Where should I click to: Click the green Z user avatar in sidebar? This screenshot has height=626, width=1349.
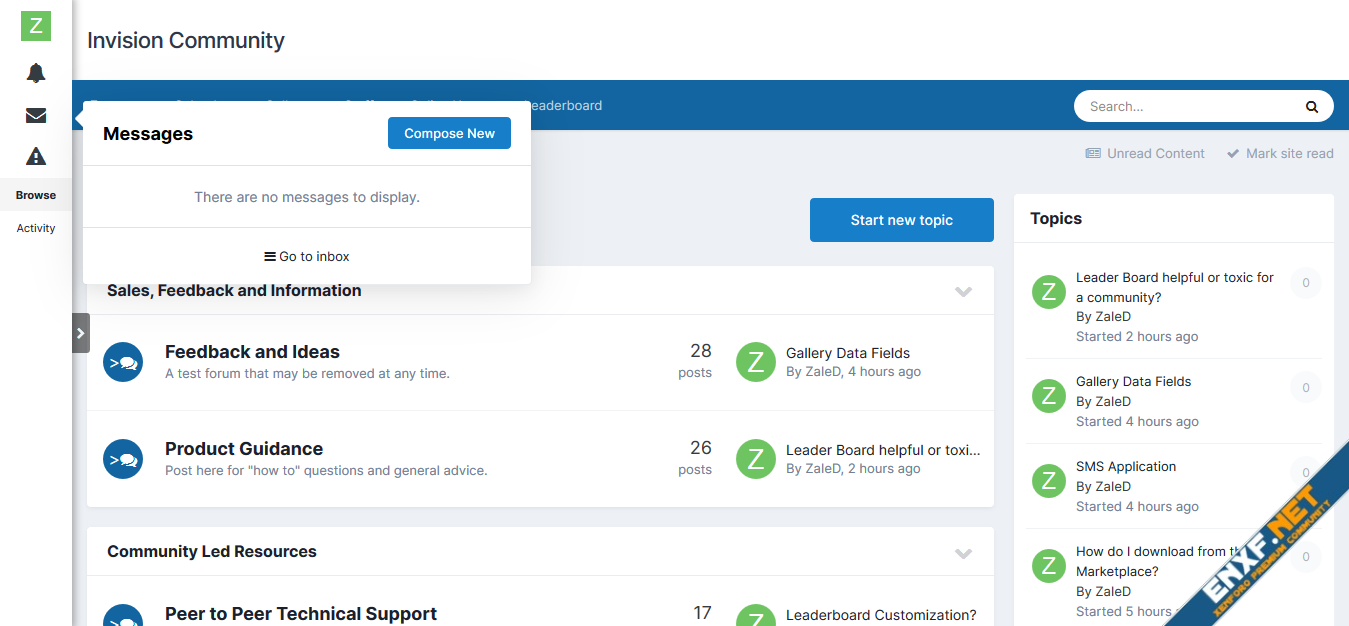[x=36, y=26]
